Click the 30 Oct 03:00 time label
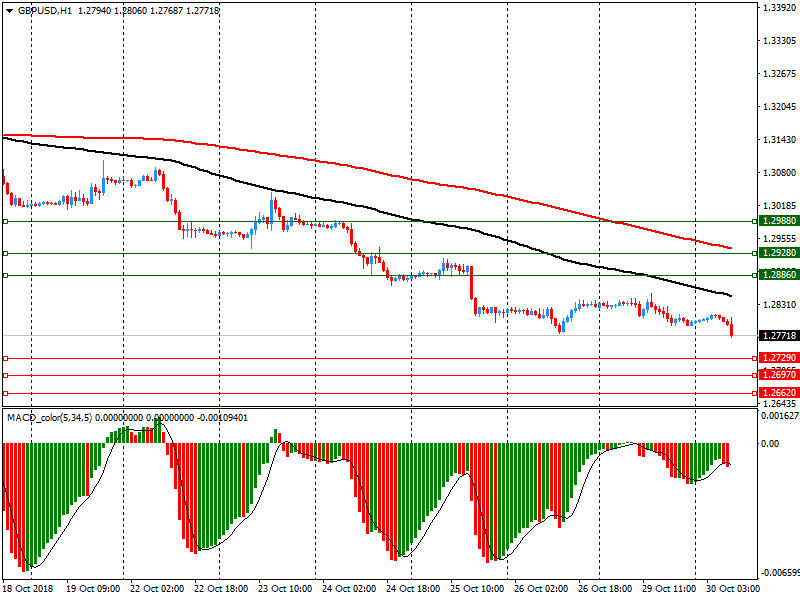The width and height of the screenshot is (800, 600). click(x=732, y=590)
